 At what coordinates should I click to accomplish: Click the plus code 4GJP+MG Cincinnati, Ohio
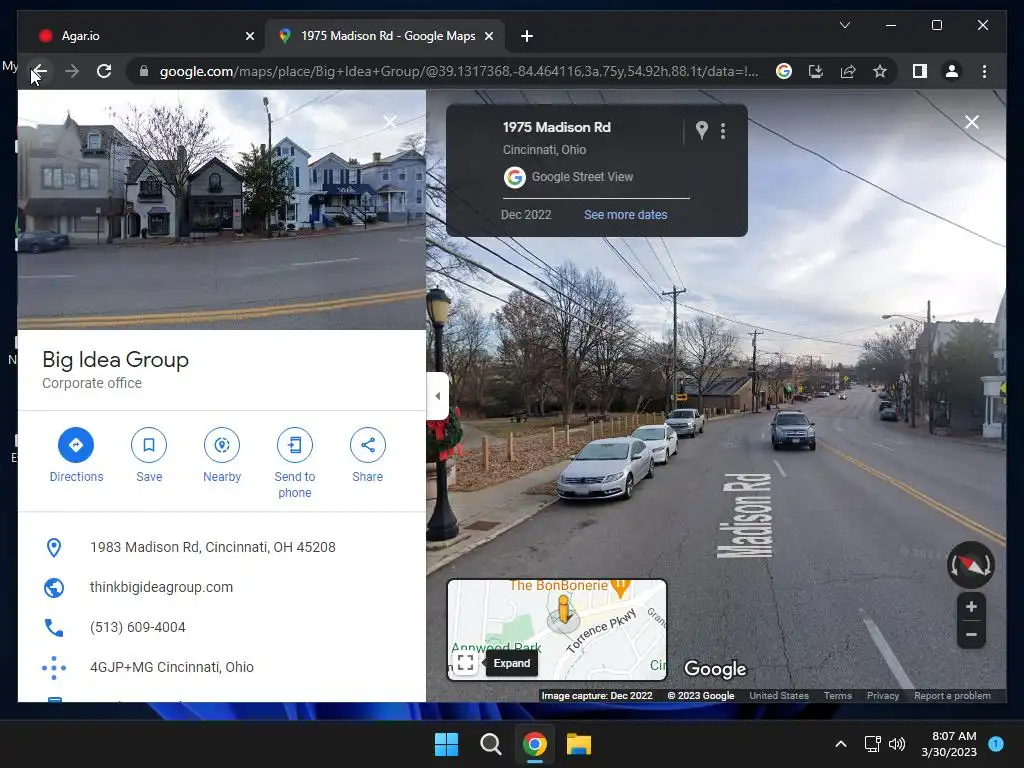point(172,667)
